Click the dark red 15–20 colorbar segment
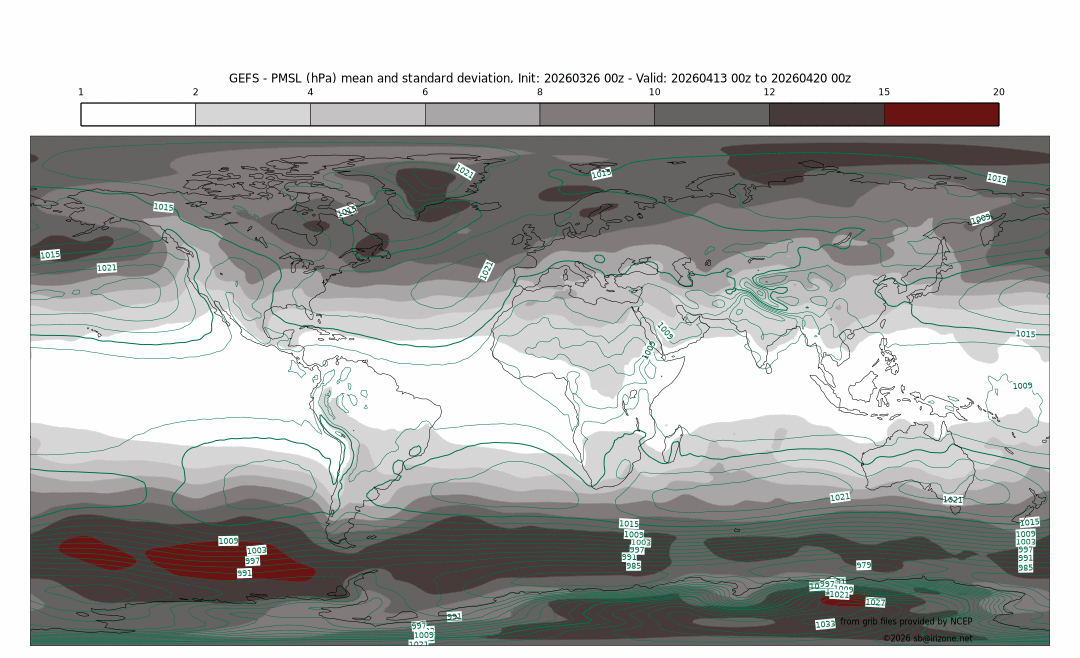Screen dimensions: 1080x658 (941, 114)
